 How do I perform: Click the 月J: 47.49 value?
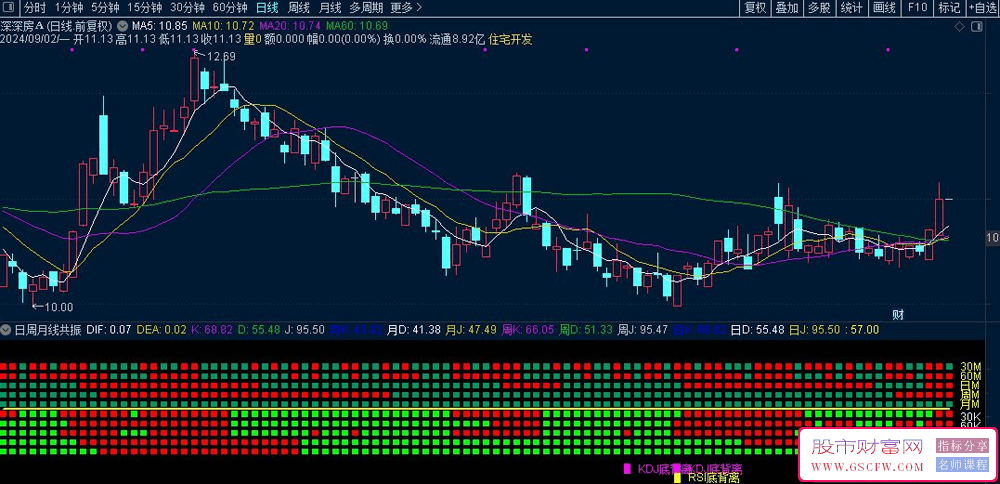(x=471, y=330)
